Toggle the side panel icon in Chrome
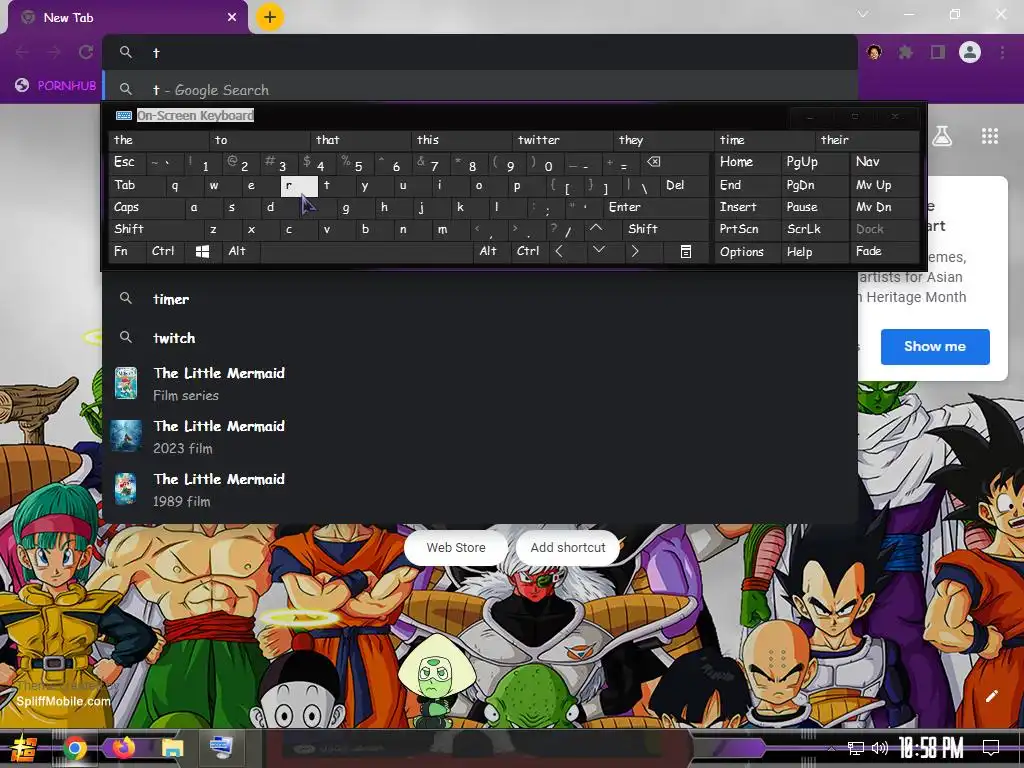 (938, 52)
